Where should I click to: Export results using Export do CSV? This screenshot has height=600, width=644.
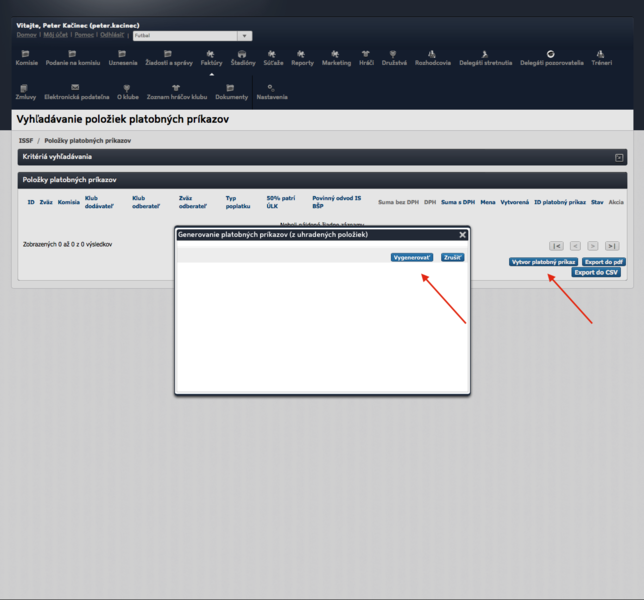[596, 272]
